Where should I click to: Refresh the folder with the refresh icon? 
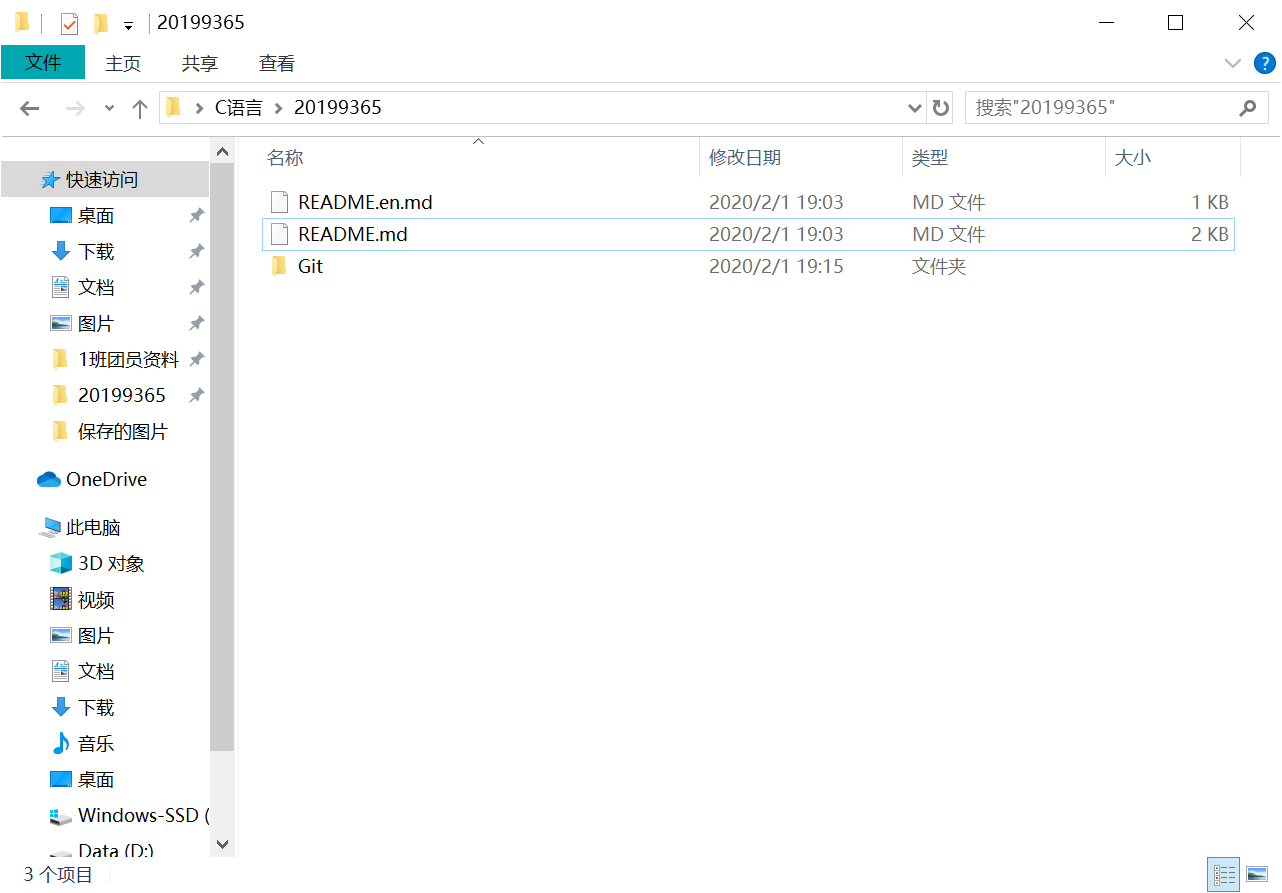pos(940,108)
